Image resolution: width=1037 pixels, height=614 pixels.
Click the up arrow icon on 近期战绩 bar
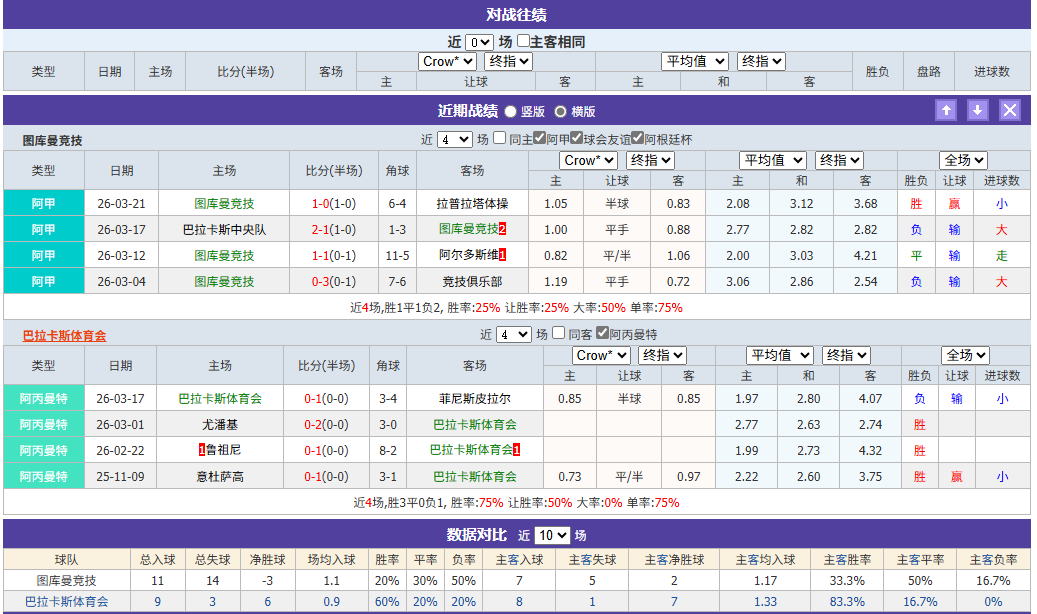(x=945, y=109)
